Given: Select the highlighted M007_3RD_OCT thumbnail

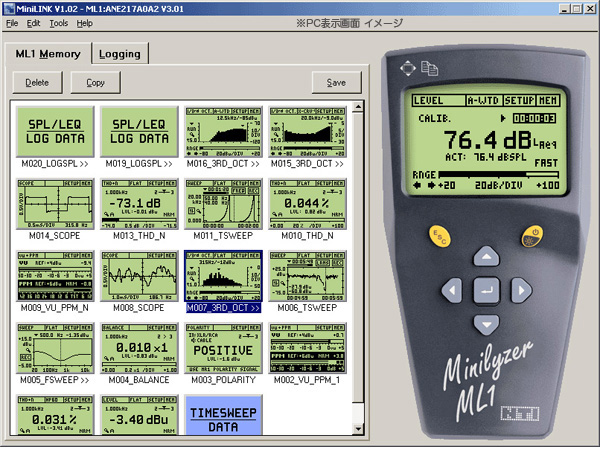Looking at the screenshot, I should (223, 276).
